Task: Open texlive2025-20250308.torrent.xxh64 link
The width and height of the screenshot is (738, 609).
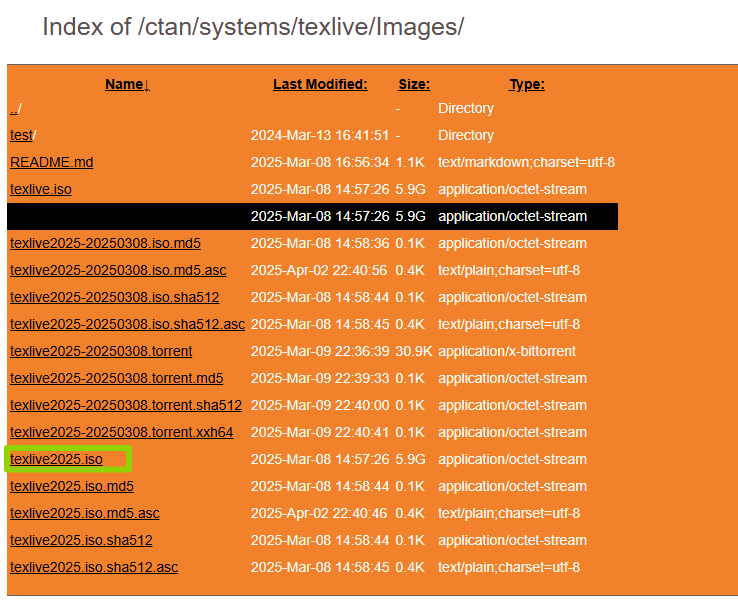Action: [121, 432]
